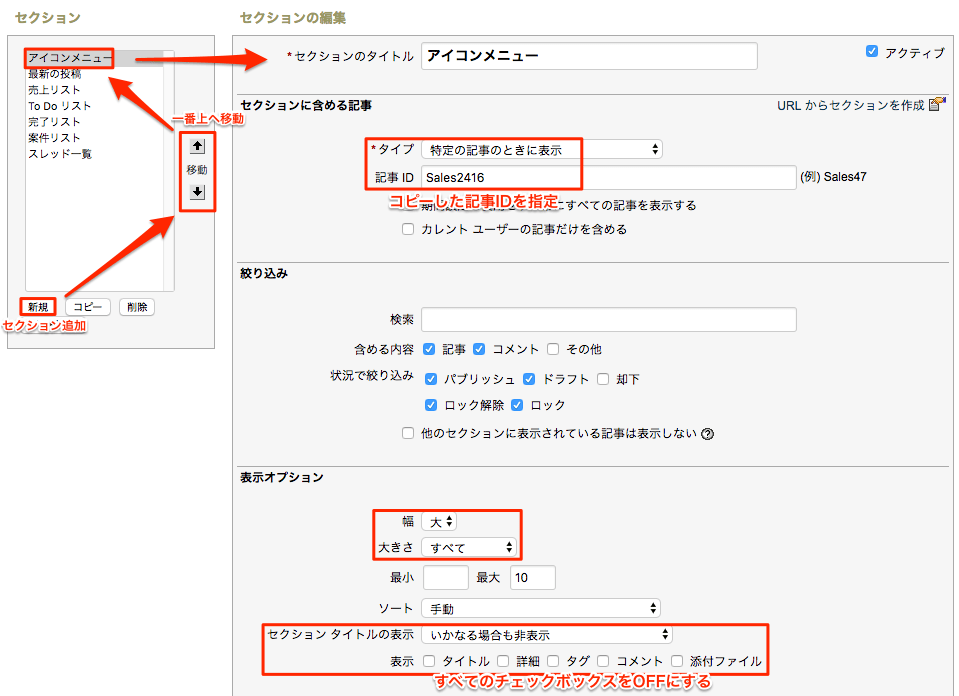The width and height of the screenshot is (959, 696).
Task: Enable the その他 content checkbox
Action: point(553,349)
